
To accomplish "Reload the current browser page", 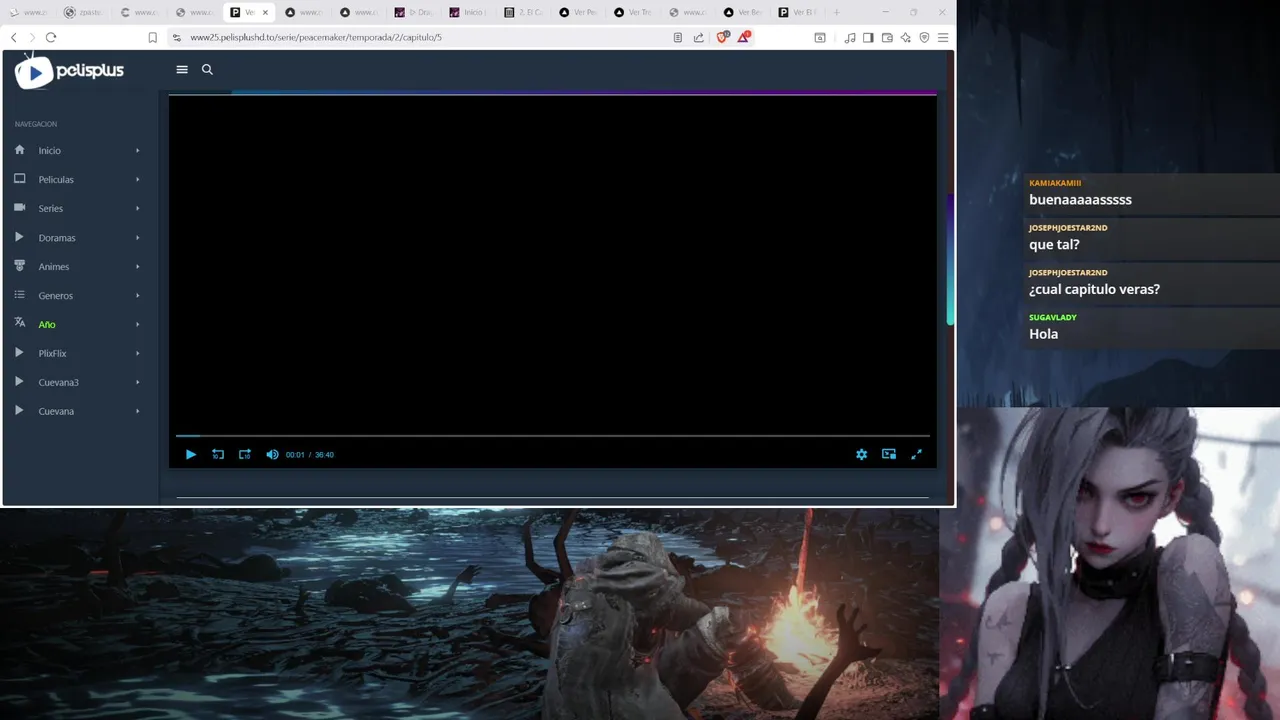I will tap(51, 37).
